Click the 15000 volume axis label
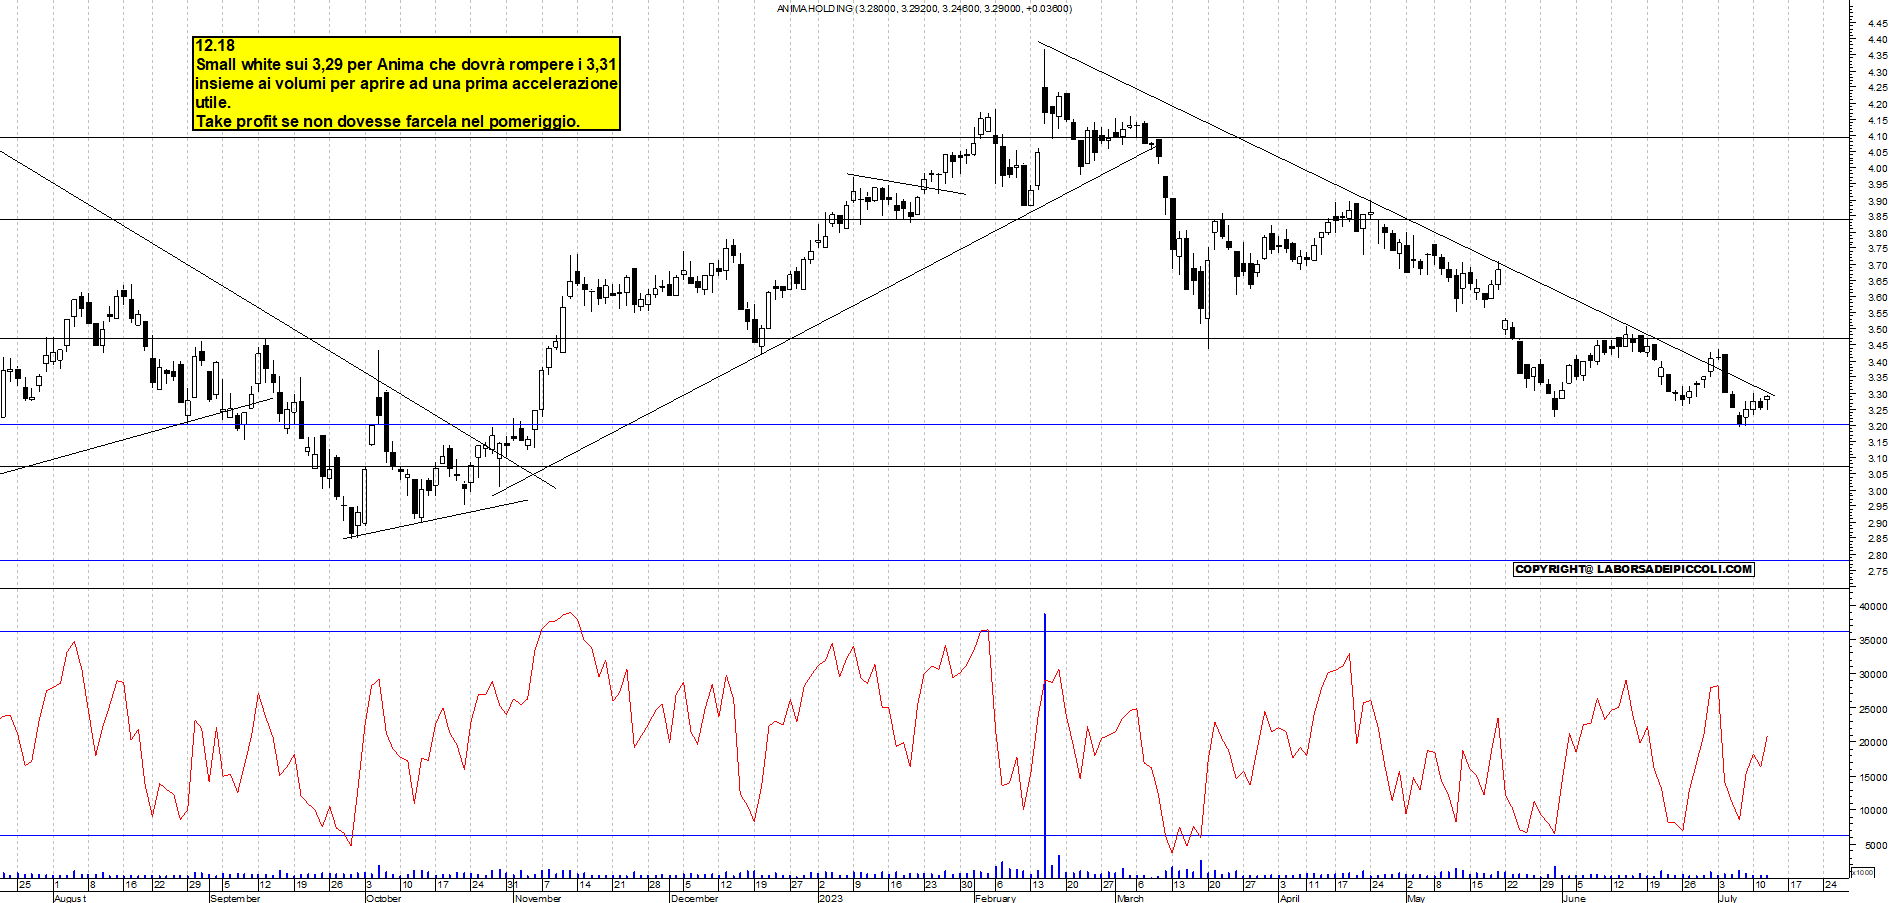 click(x=1873, y=777)
